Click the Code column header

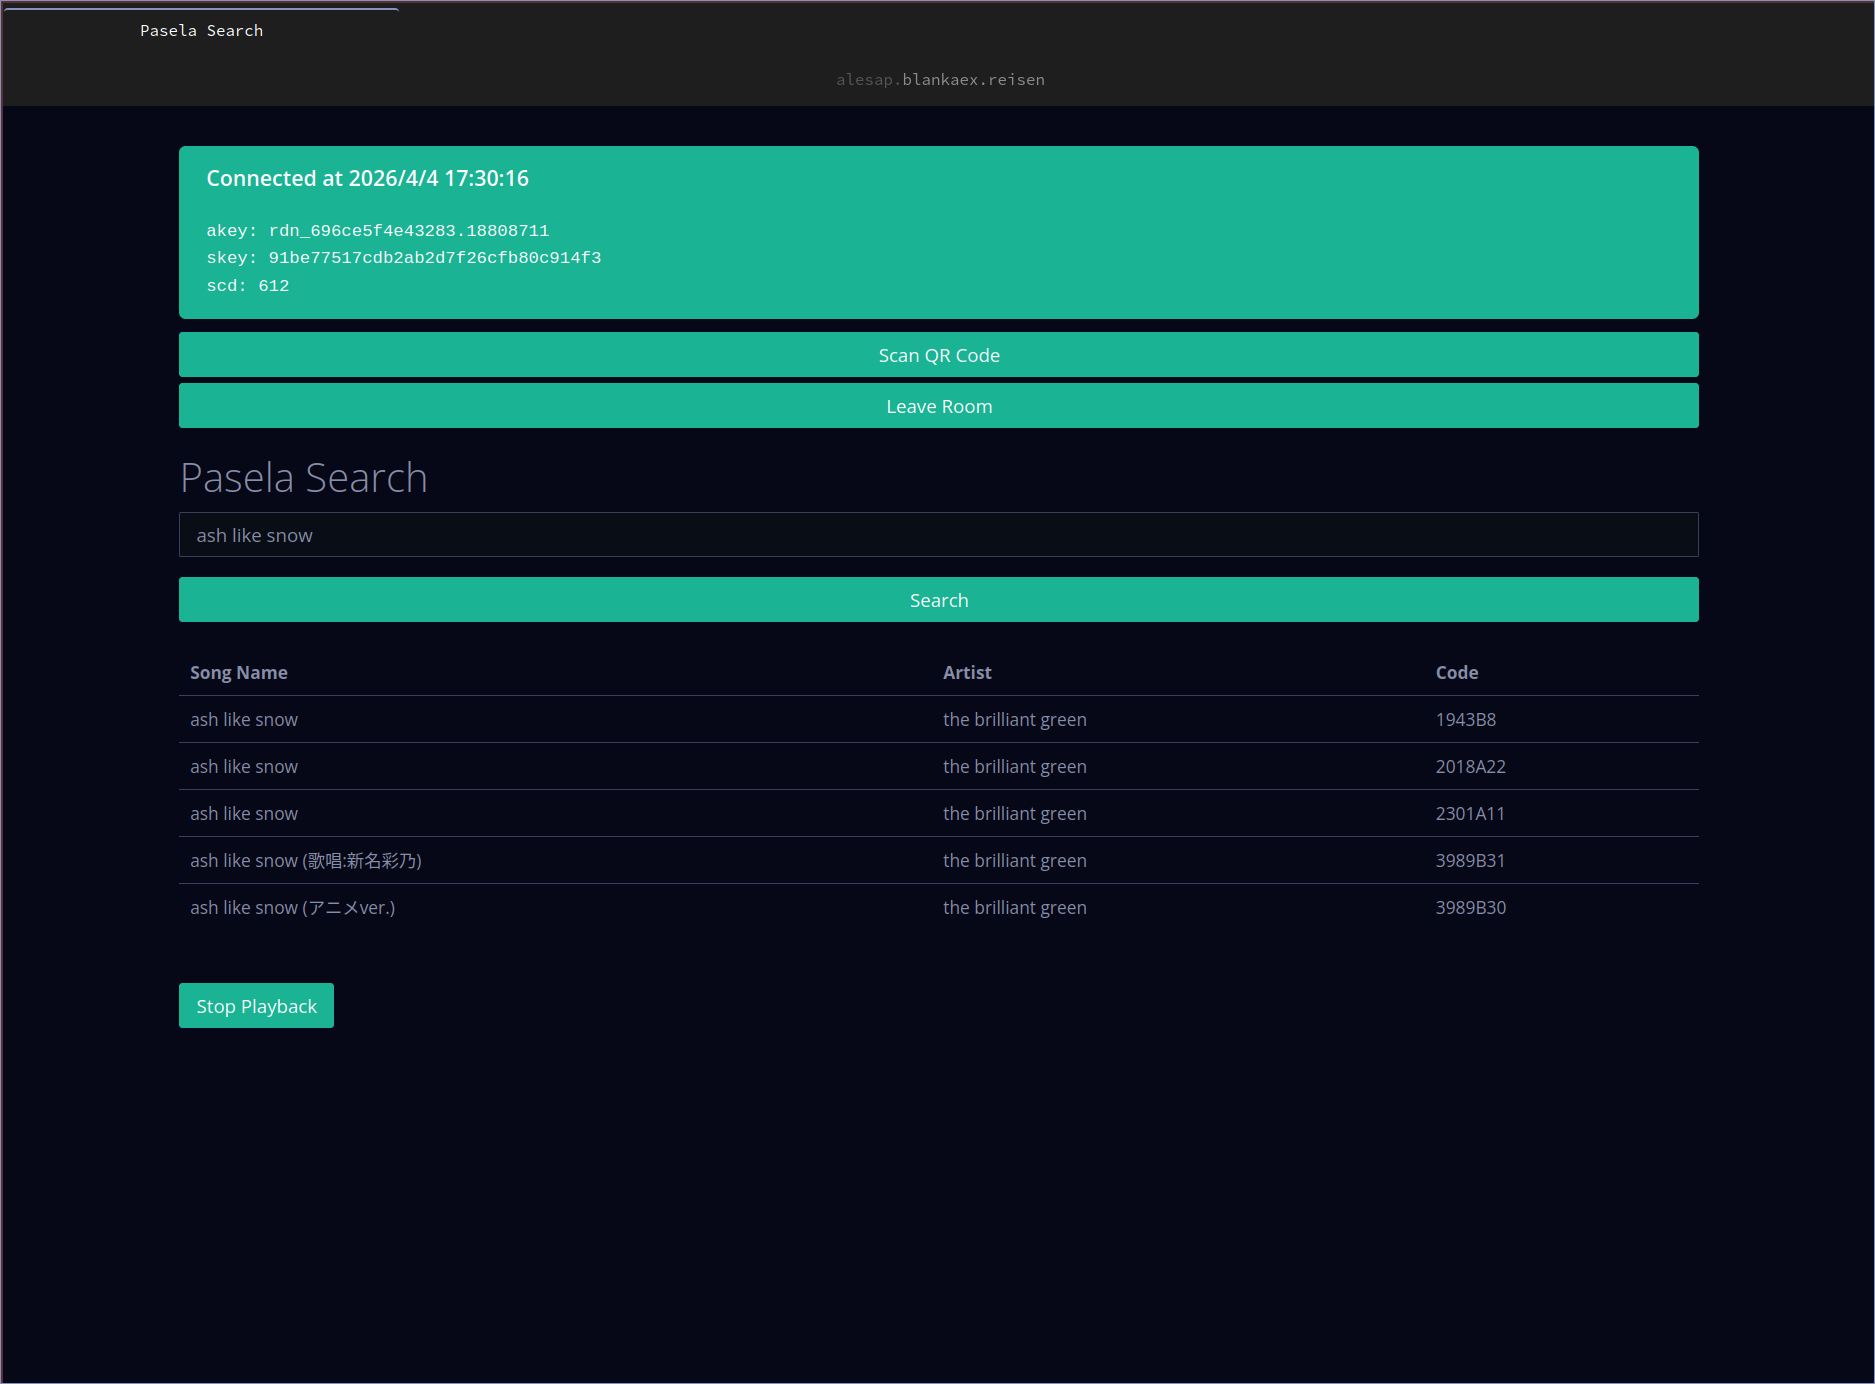(x=1456, y=673)
